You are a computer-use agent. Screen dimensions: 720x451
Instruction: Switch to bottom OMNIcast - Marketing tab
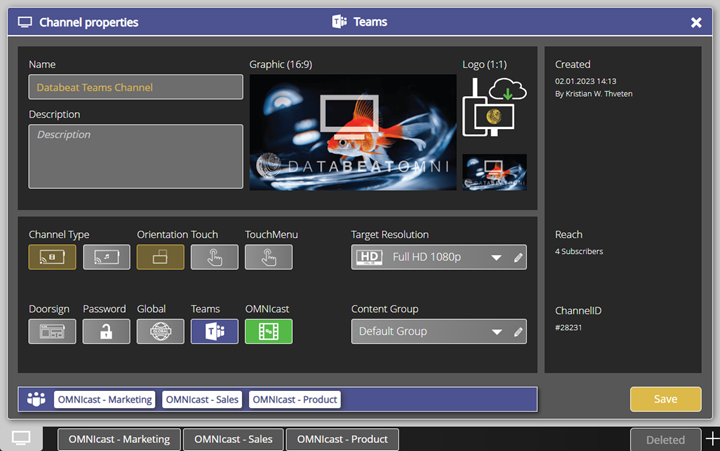click(119, 440)
